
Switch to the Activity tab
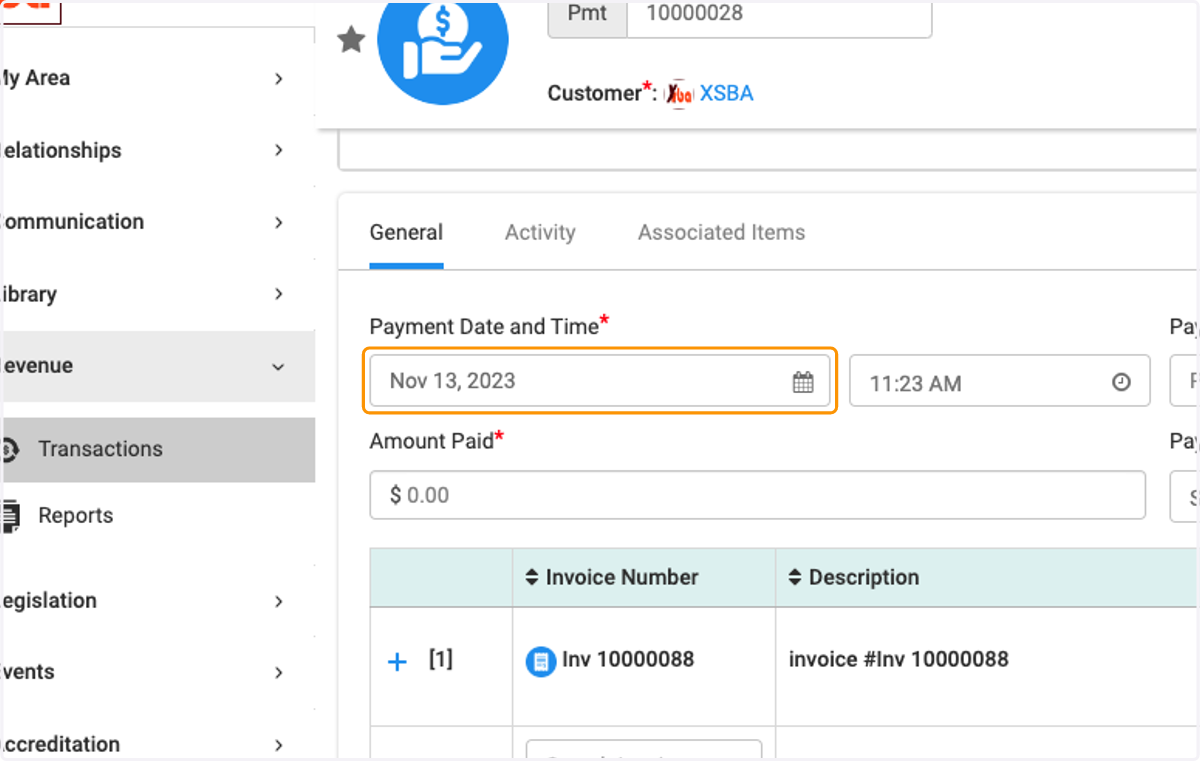coord(540,232)
